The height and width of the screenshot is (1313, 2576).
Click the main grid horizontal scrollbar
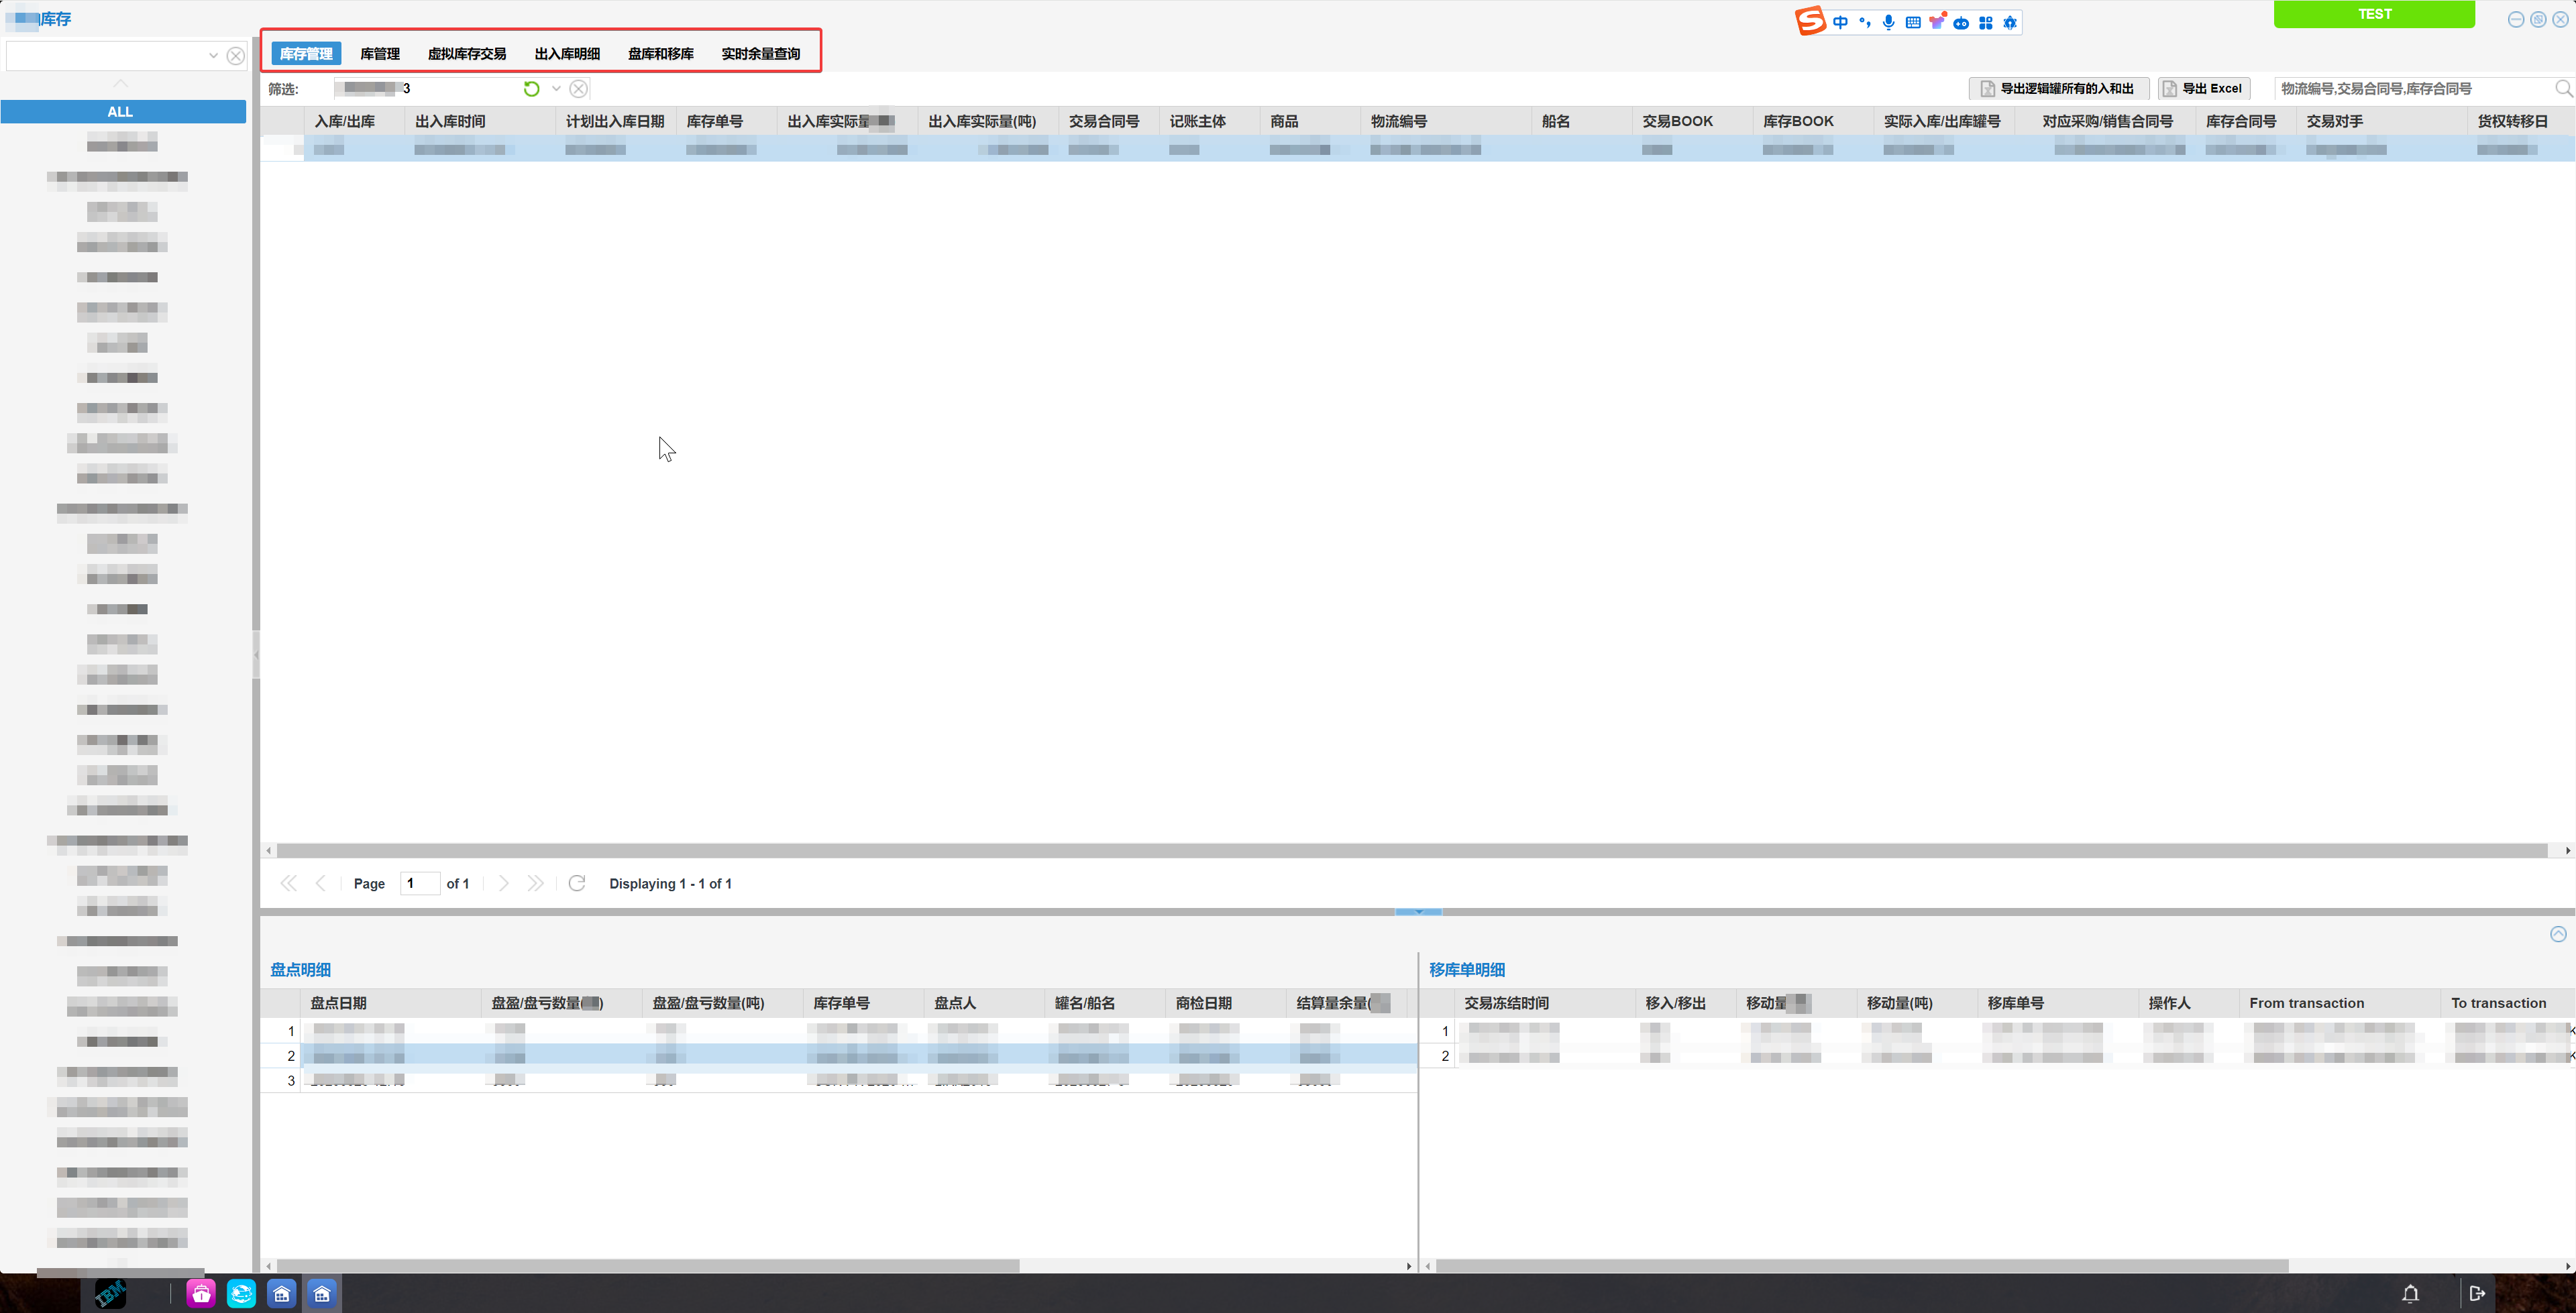[x=1412, y=850]
